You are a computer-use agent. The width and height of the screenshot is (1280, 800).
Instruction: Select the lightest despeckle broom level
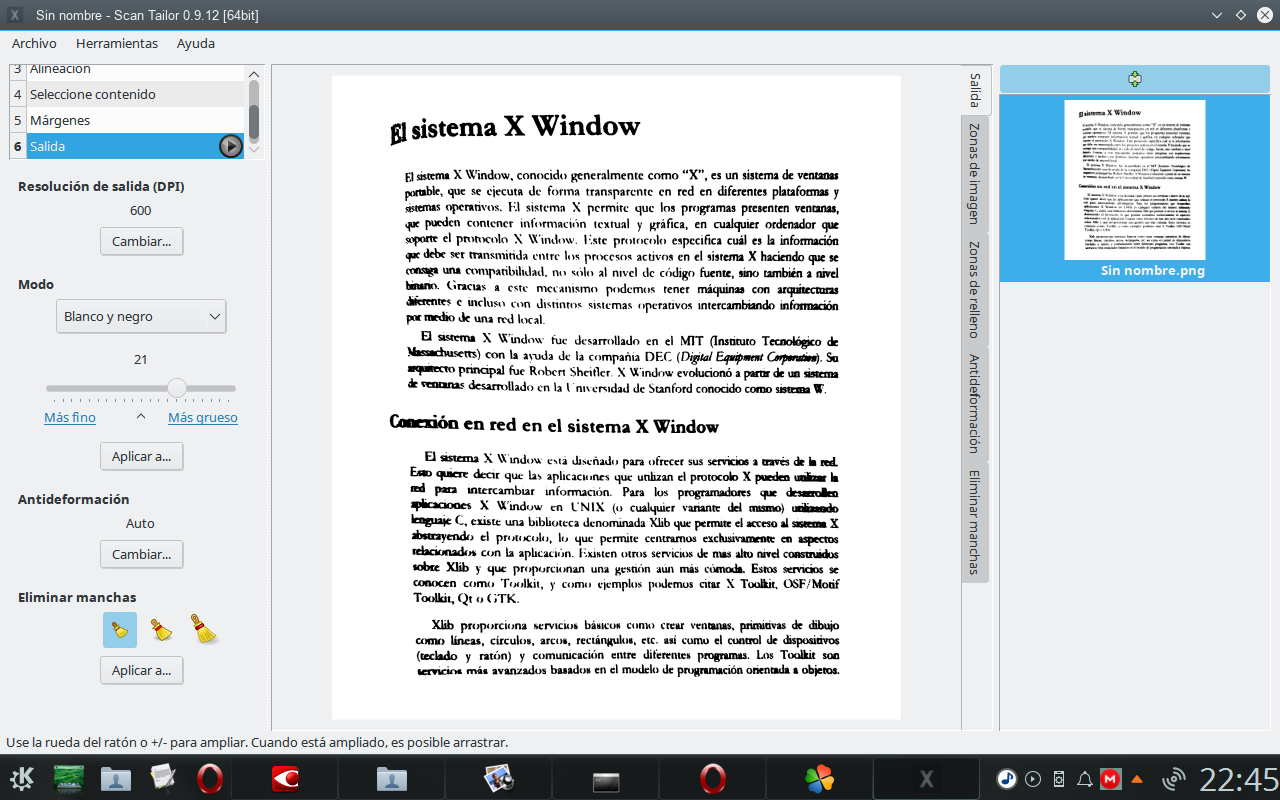pos(120,630)
